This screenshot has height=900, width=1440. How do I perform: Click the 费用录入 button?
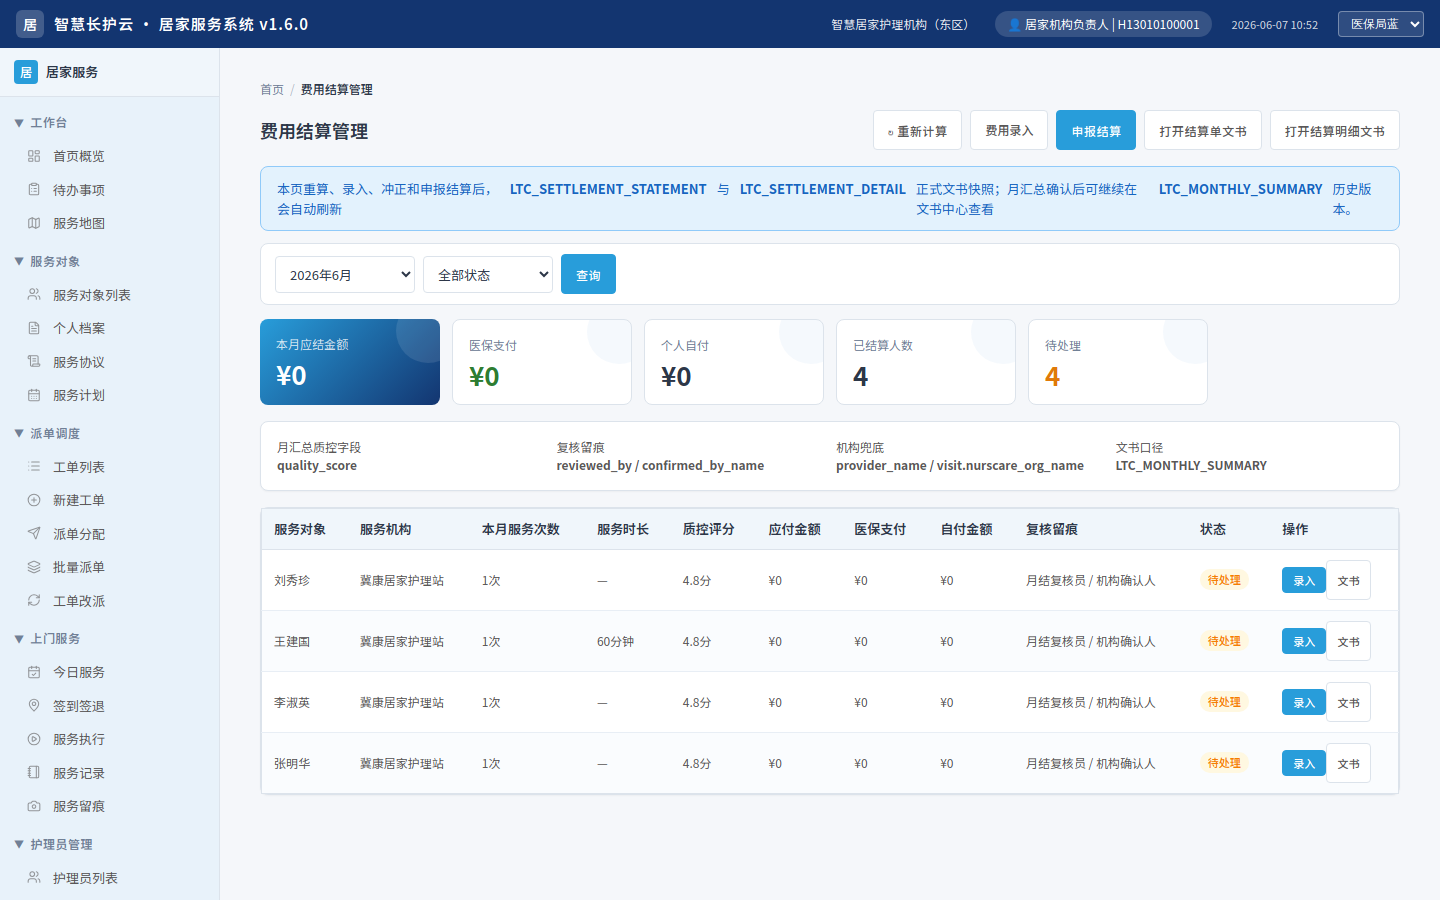point(1009,130)
